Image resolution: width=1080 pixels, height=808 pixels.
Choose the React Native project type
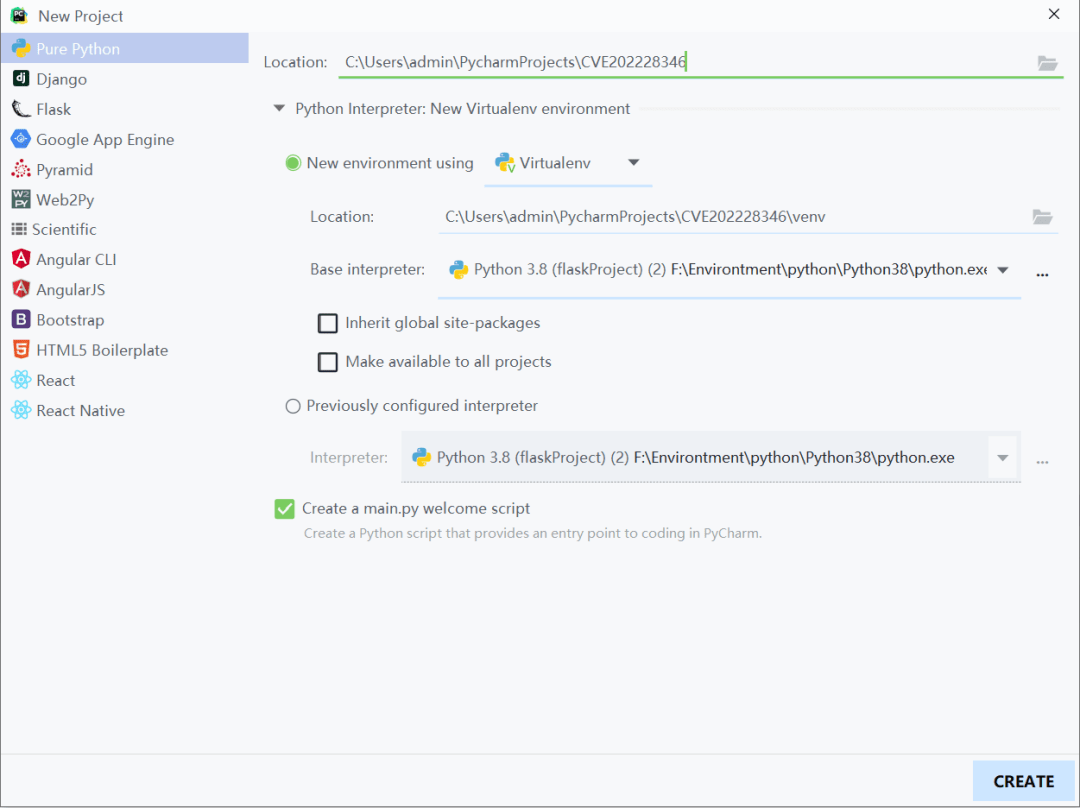[79, 410]
